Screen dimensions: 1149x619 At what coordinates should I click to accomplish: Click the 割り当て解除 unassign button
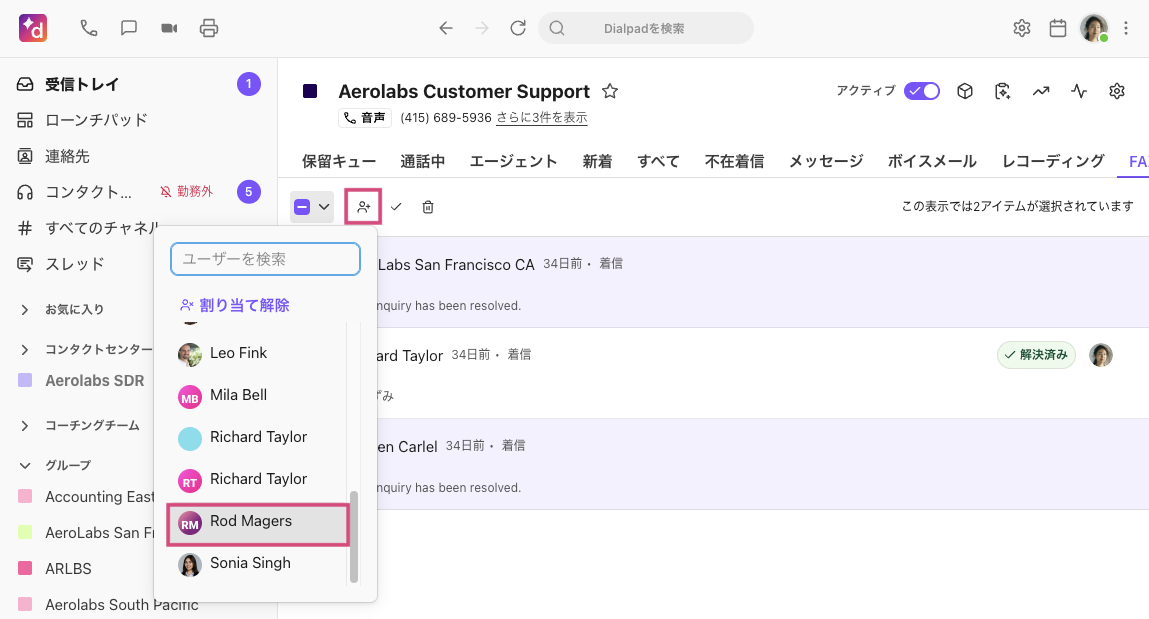pos(235,305)
